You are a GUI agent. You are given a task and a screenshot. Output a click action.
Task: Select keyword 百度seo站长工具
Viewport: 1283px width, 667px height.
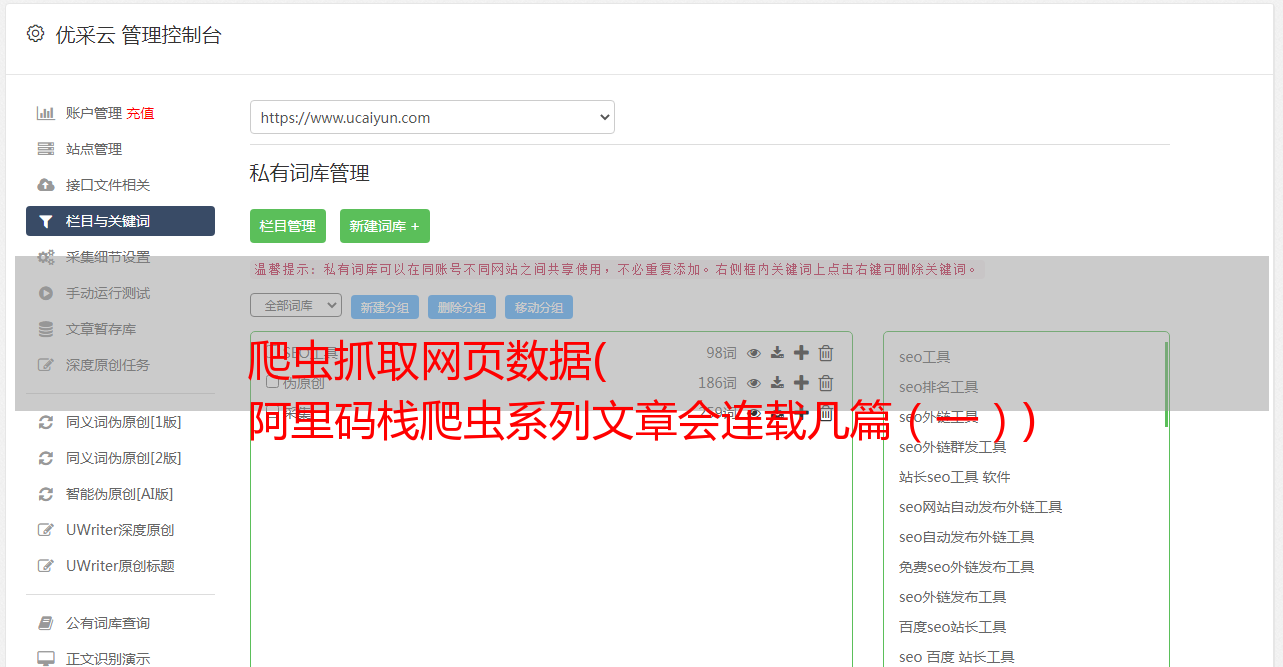click(953, 627)
